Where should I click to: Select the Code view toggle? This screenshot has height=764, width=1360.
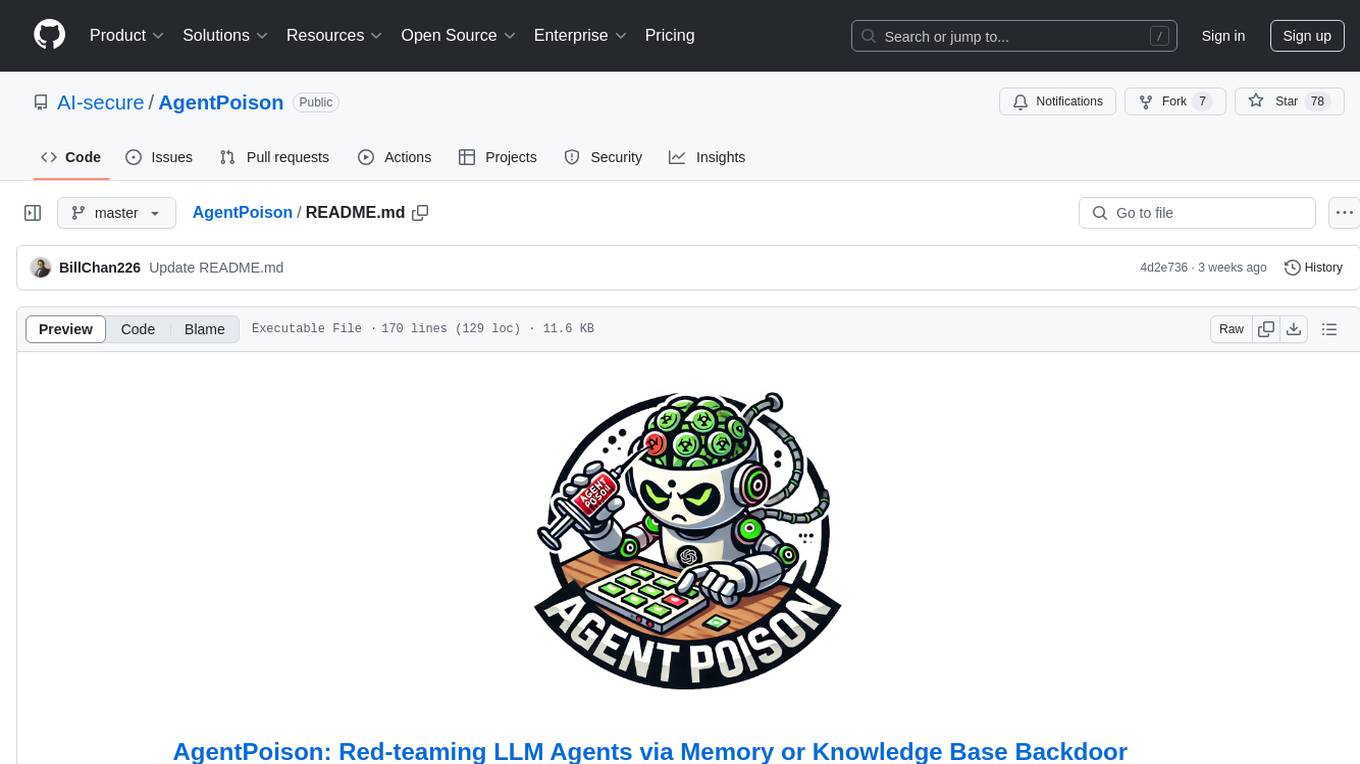pyautogui.click(x=138, y=329)
